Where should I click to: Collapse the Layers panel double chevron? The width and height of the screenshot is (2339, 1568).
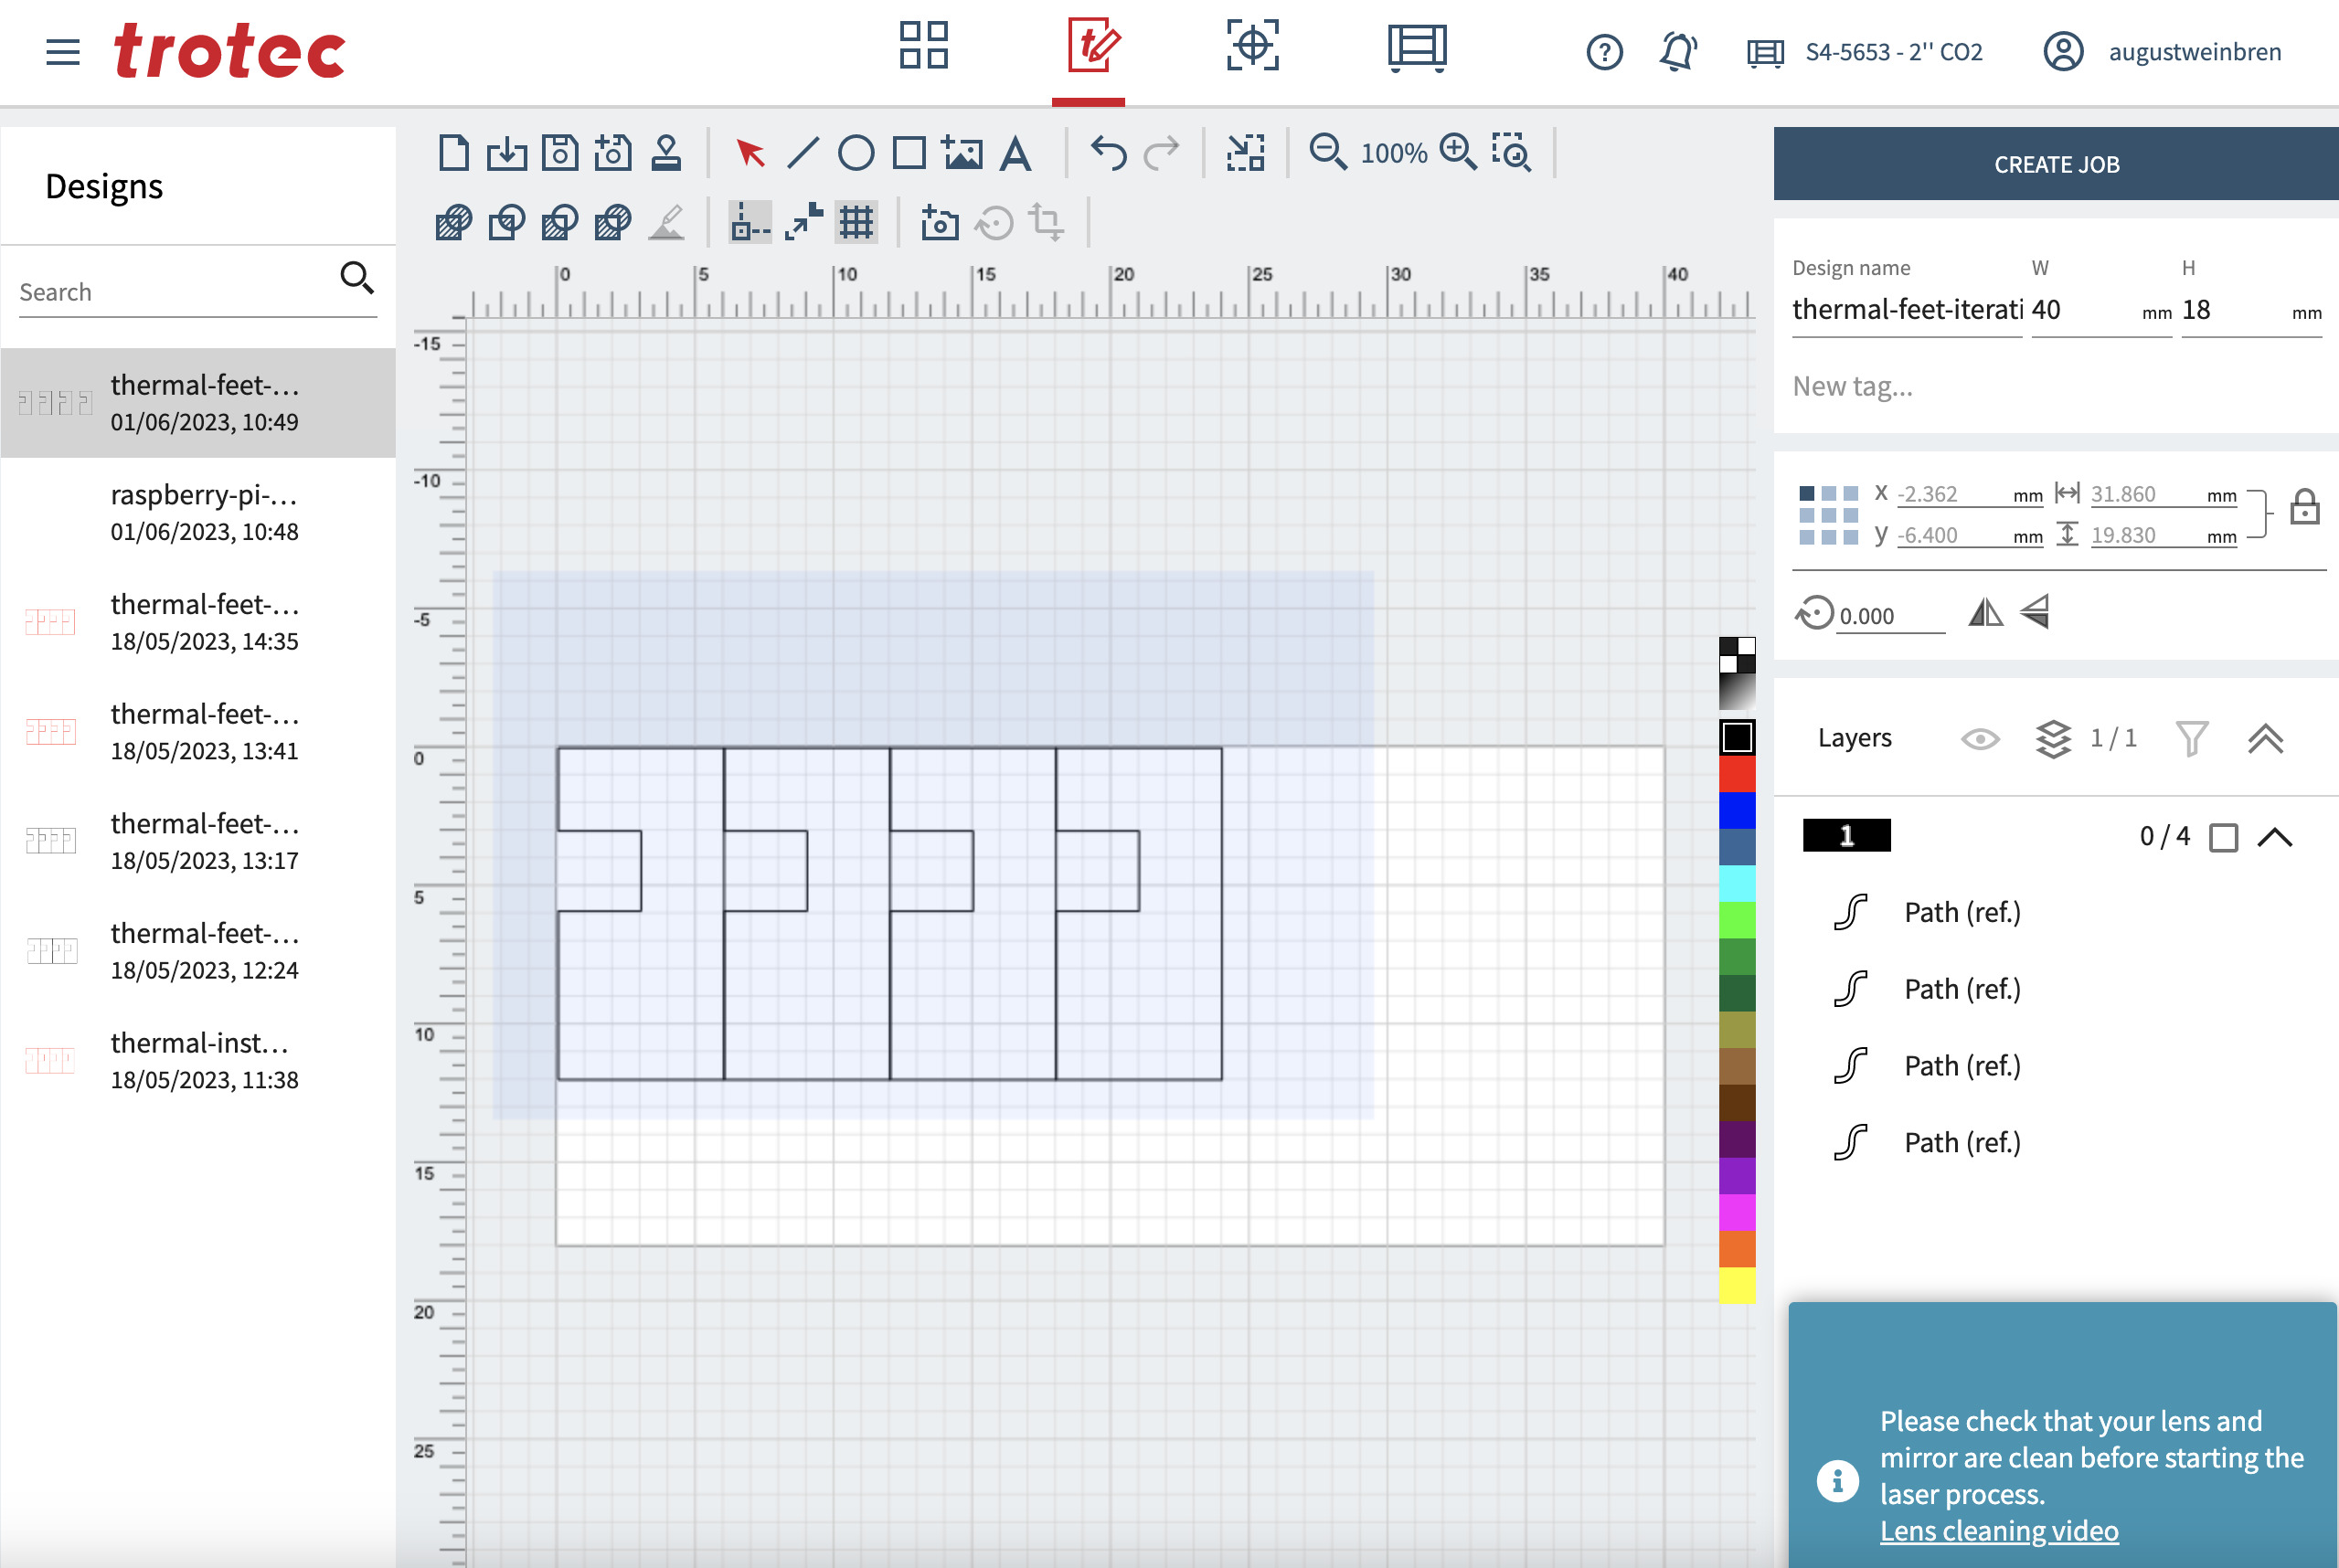coord(2265,739)
